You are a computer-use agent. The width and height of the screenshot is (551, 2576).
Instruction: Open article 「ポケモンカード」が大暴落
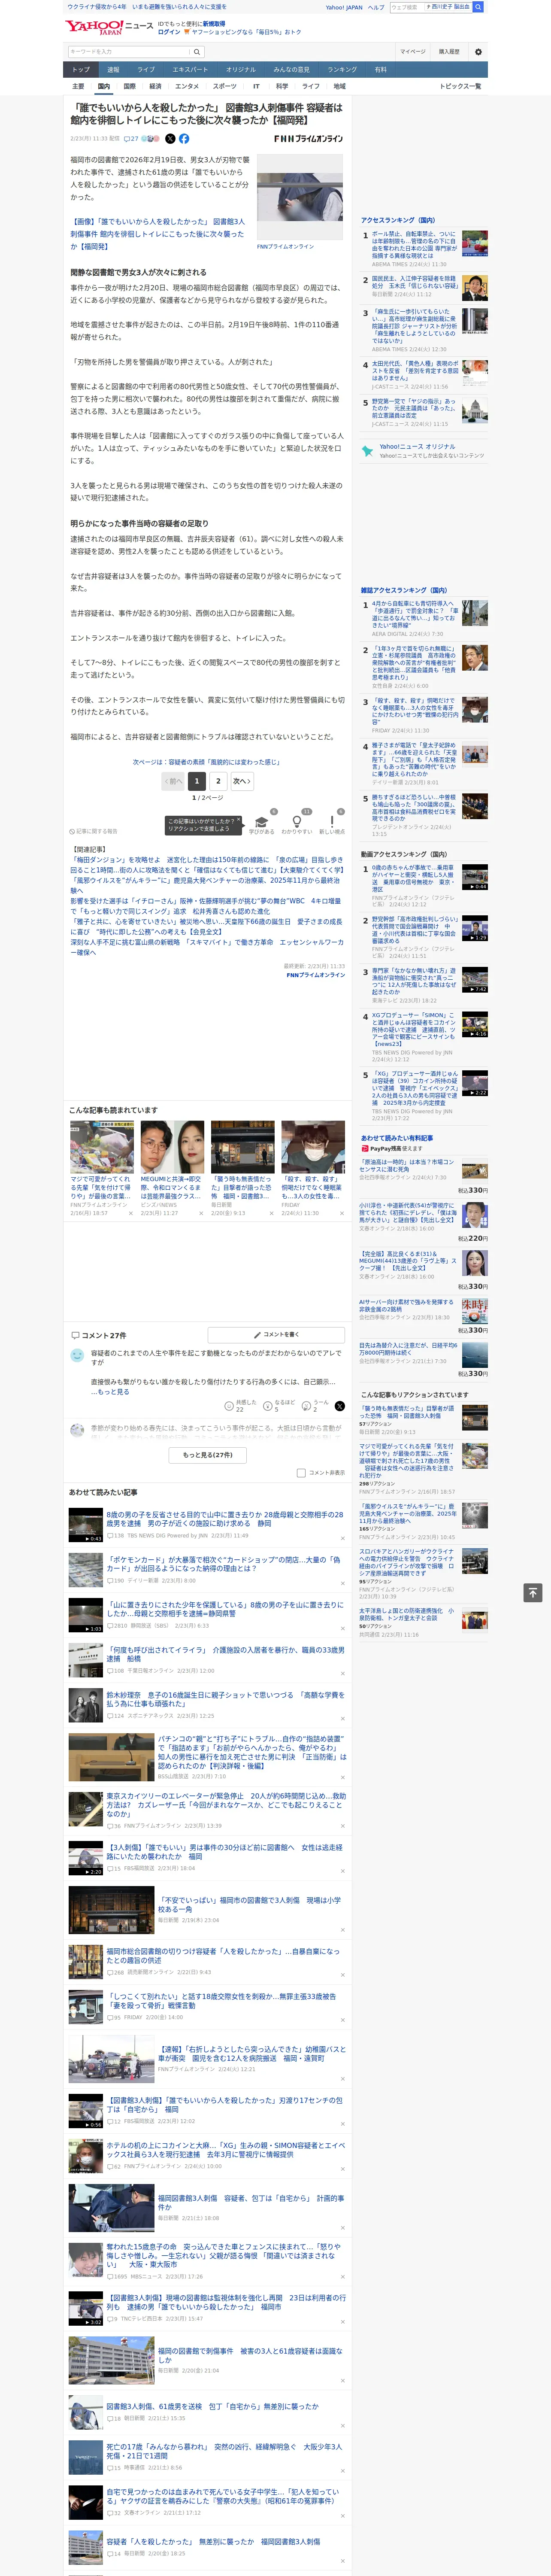(224, 1564)
